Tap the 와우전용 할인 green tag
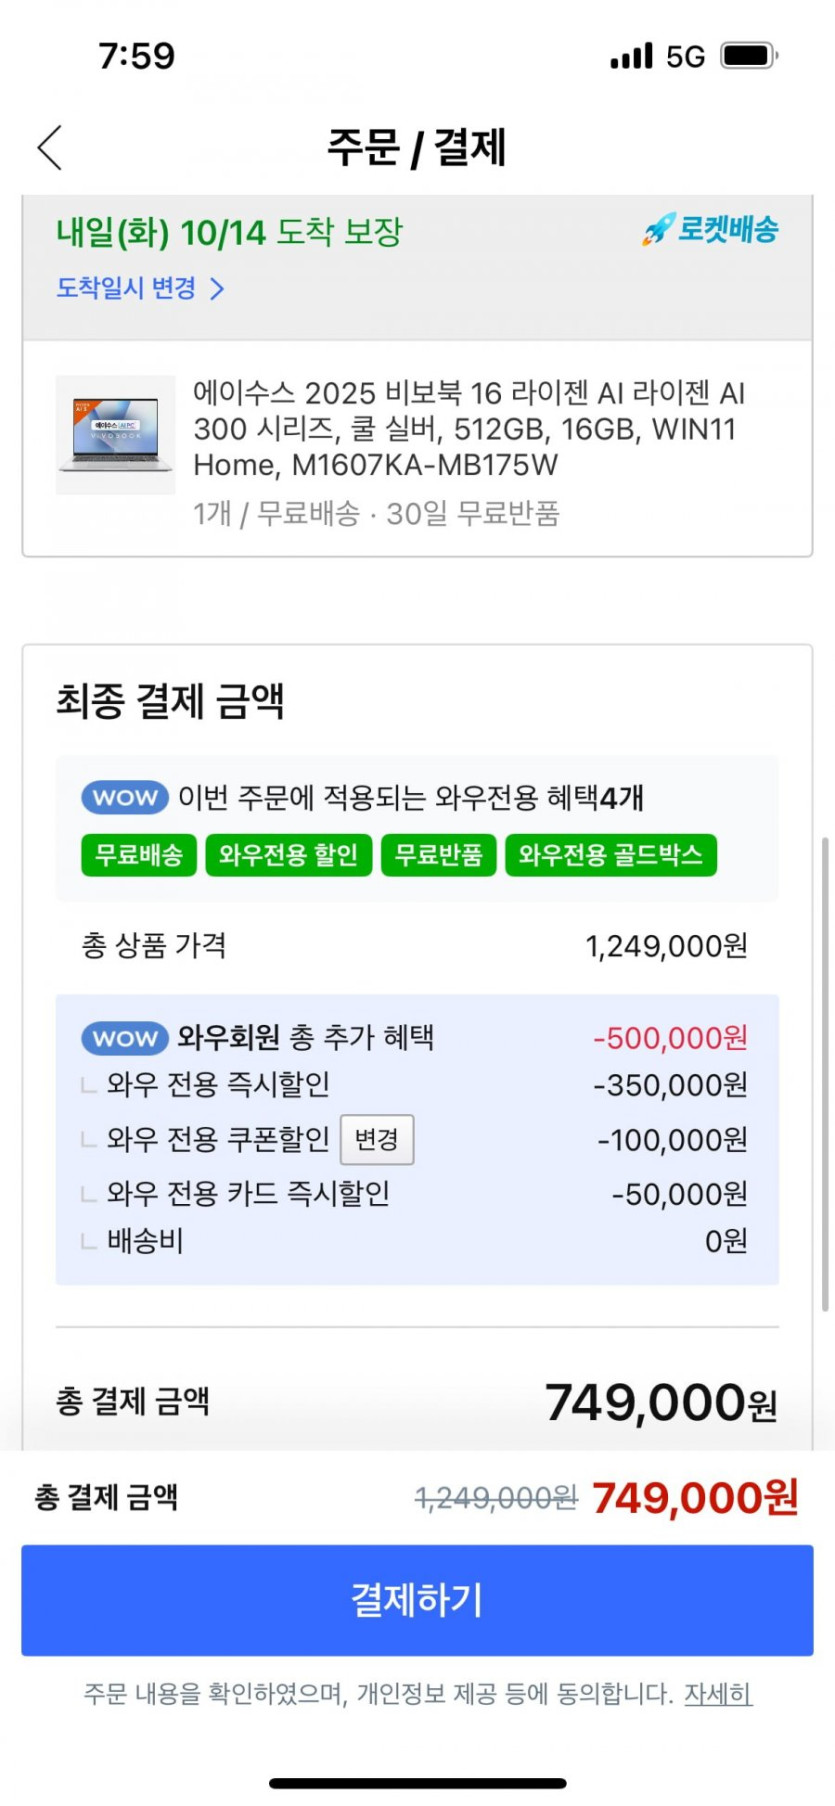This screenshot has height=1806, width=835. (x=288, y=855)
